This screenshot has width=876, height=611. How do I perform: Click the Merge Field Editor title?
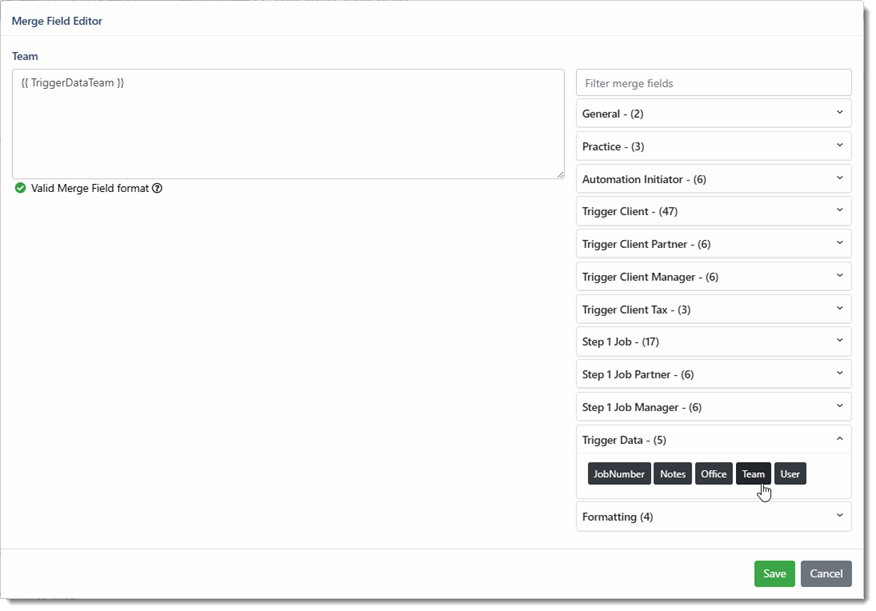pyautogui.click(x=57, y=21)
